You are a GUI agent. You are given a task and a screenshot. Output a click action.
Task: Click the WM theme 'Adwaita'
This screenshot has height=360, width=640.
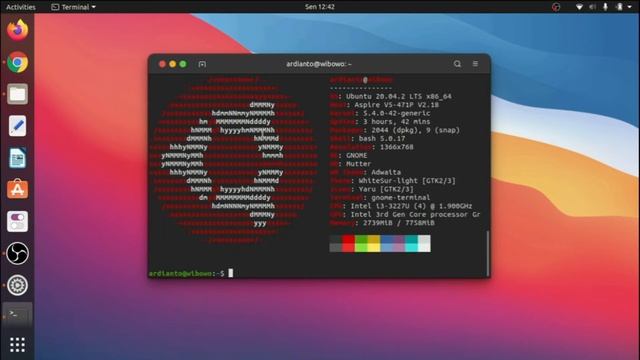click(x=386, y=172)
